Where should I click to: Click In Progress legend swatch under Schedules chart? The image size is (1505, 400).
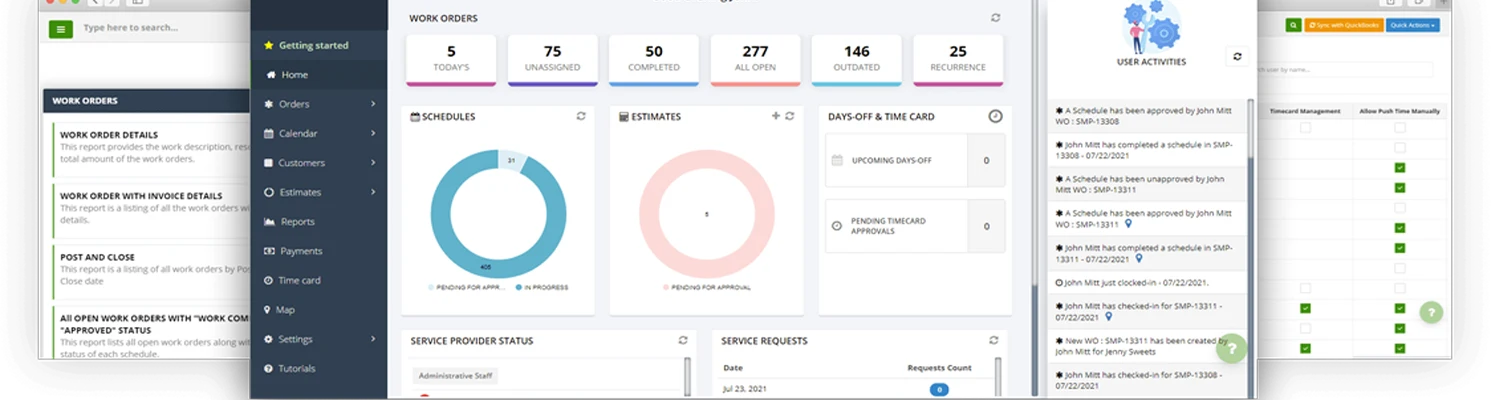(519, 287)
